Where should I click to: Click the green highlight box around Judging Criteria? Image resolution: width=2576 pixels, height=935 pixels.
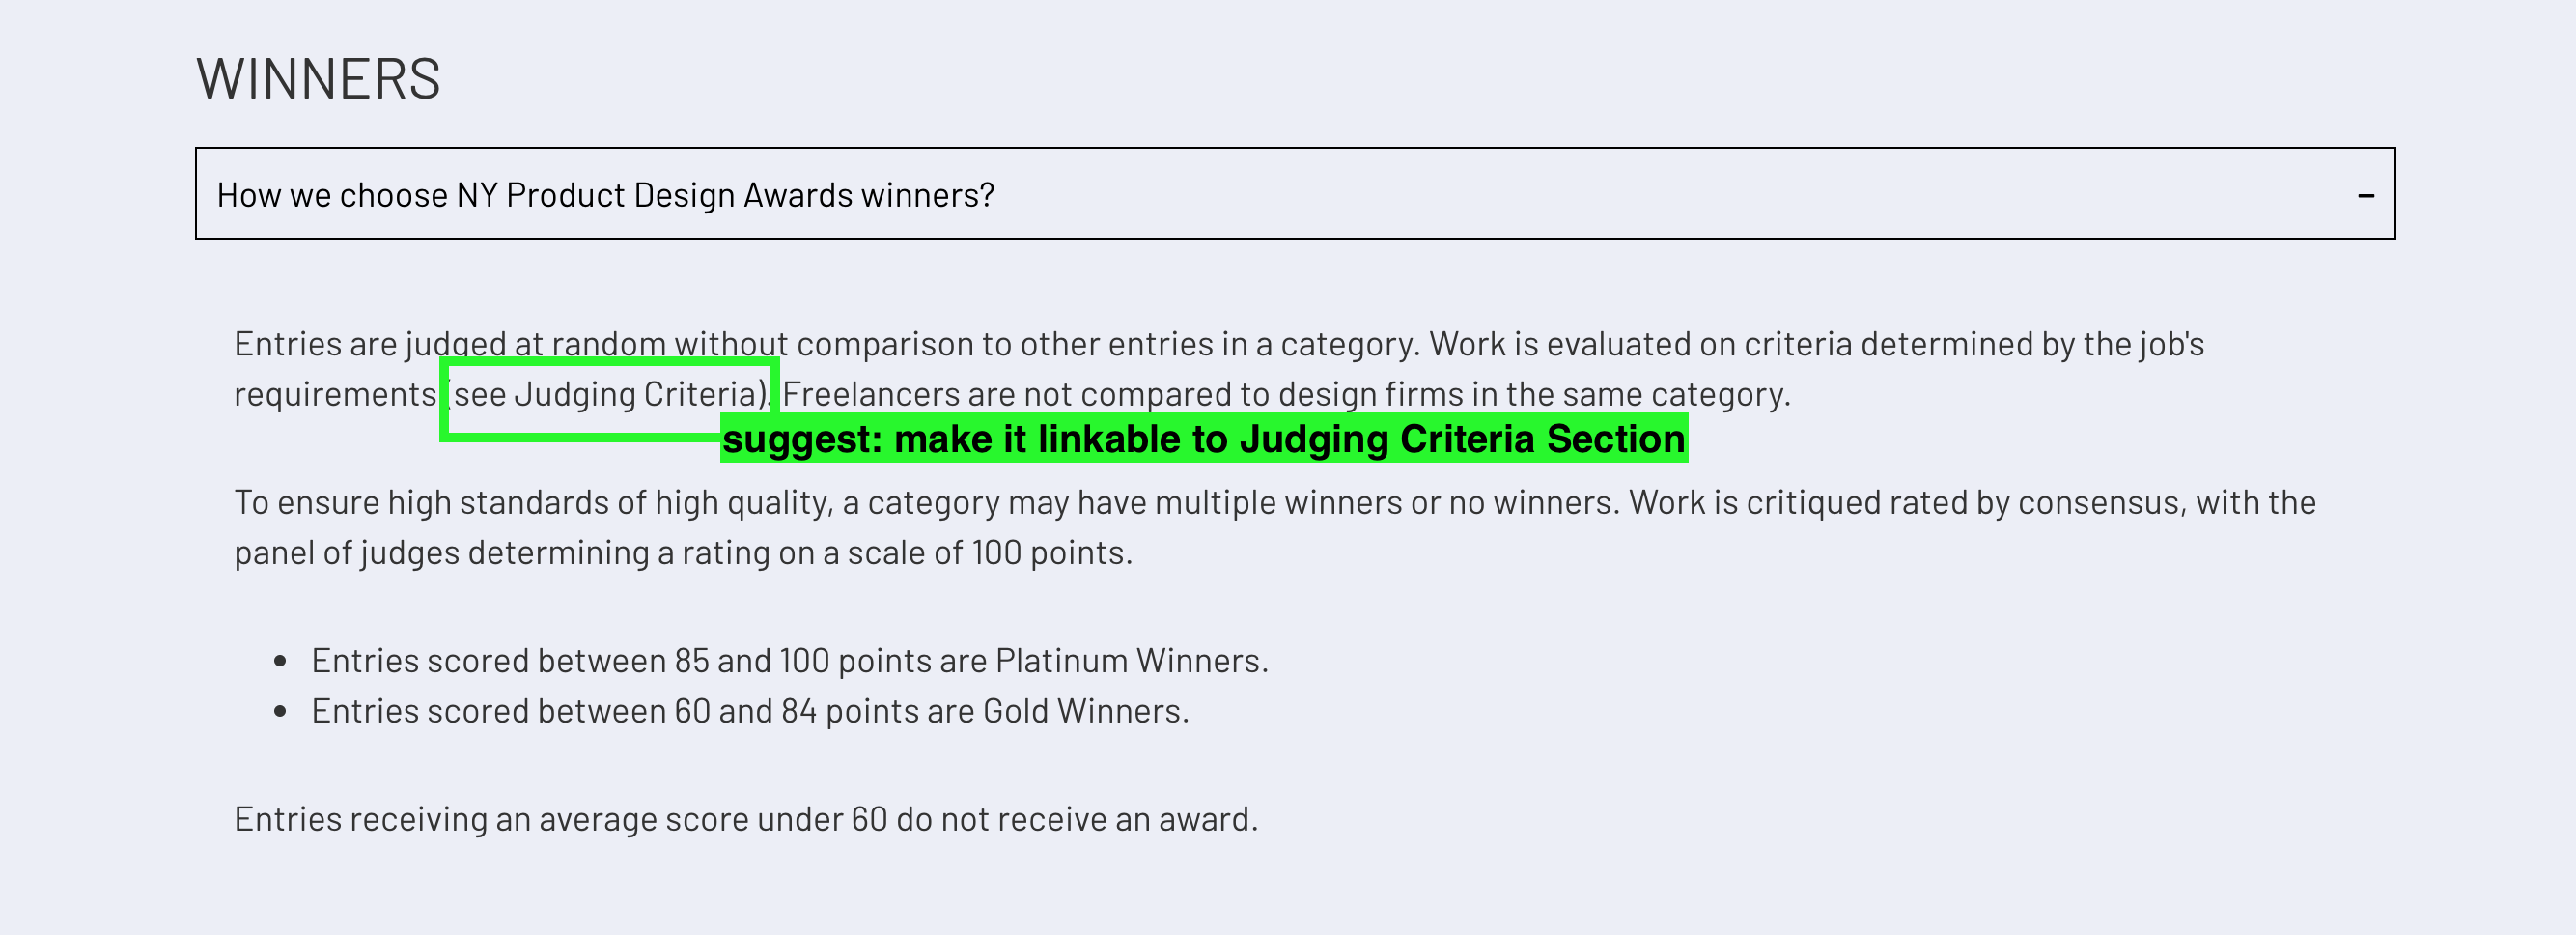point(609,398)
